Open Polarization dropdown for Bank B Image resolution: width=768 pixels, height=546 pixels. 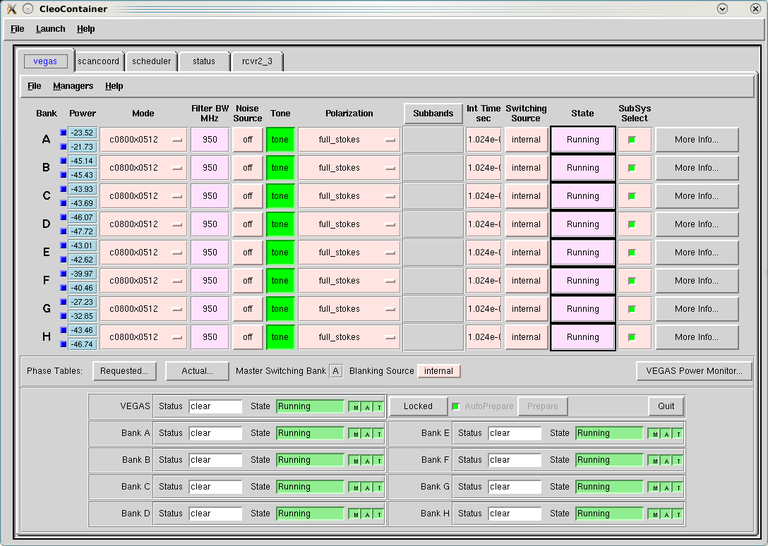(x=349, y=168)
